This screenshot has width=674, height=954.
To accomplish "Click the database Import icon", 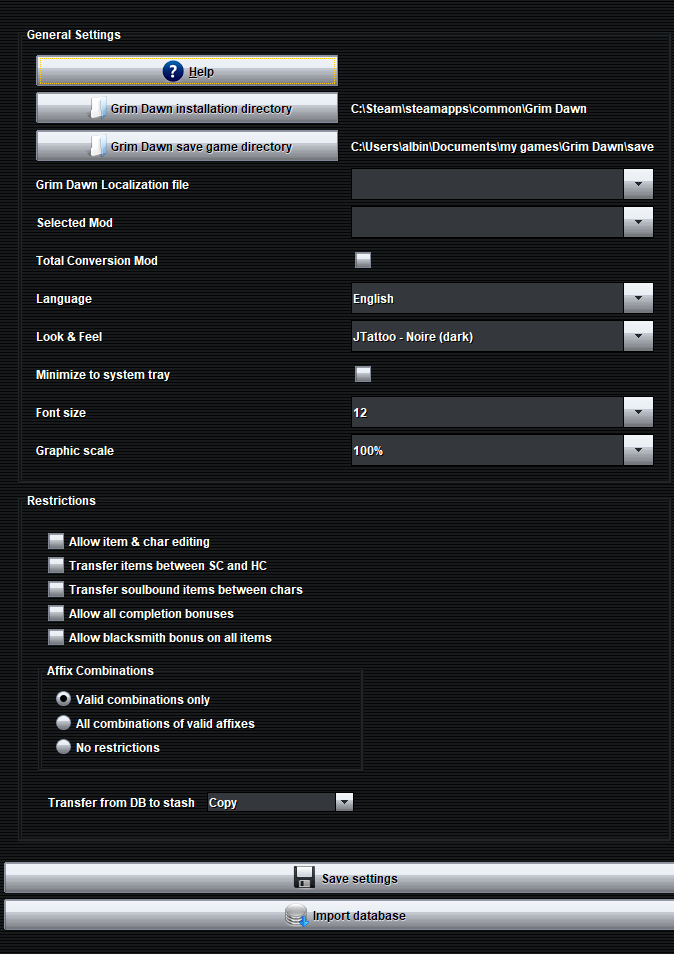I will 297,915.
